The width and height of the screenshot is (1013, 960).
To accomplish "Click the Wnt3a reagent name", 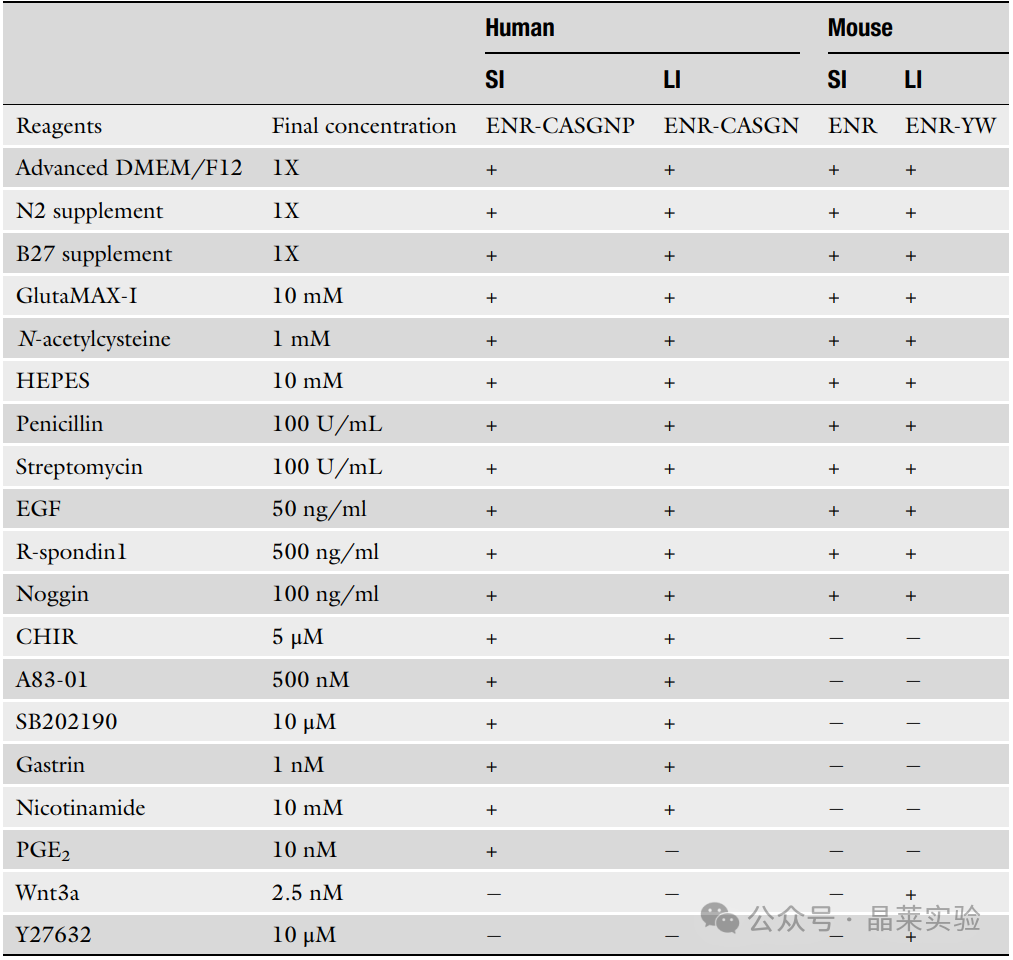I will tap(47, 893).
